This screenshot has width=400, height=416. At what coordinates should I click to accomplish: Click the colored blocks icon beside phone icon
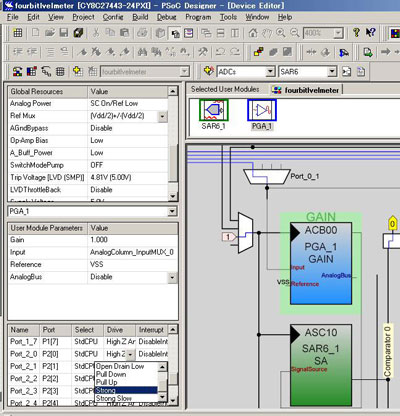pos(32,71)
